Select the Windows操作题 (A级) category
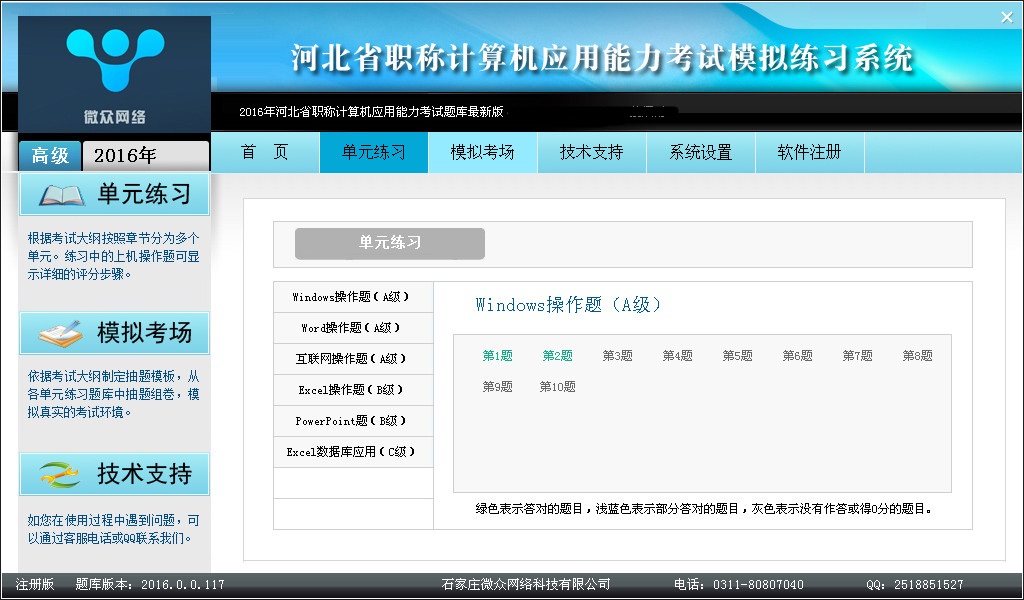Image resolution: width=1024 pixels, height=600 pixels. click(x=352, y=297)
